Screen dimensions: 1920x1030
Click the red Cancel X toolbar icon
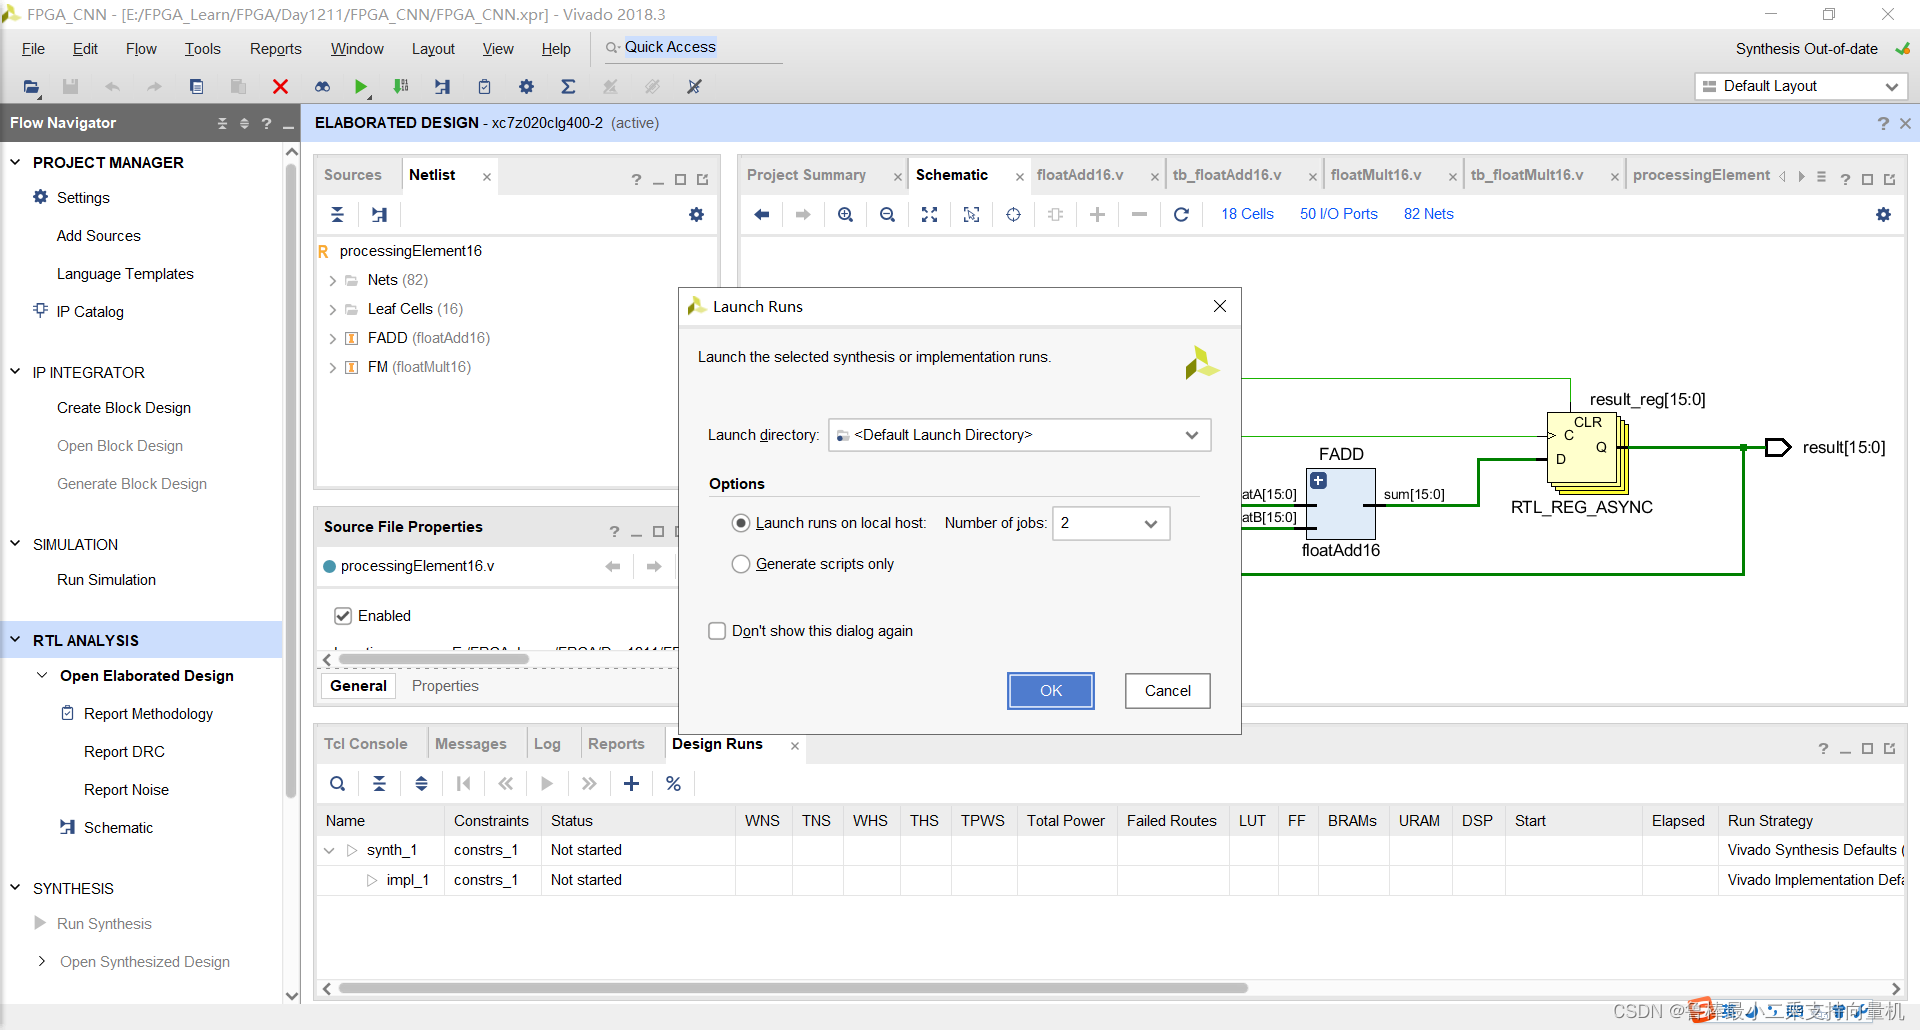point(280,87)
